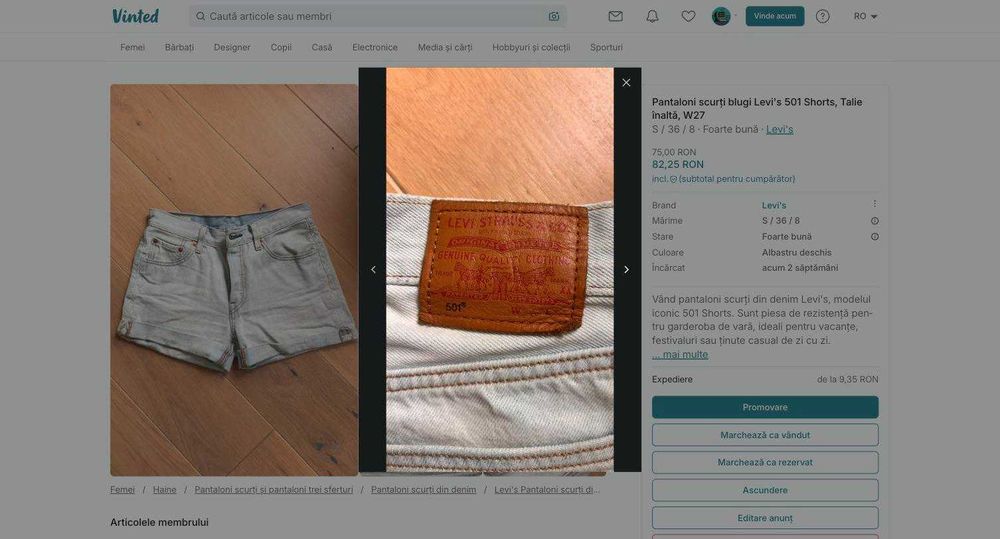This screenshot has height=539, width=1000.
Task: Click the Expediere shipping row
Action: [x=765, y=380]
